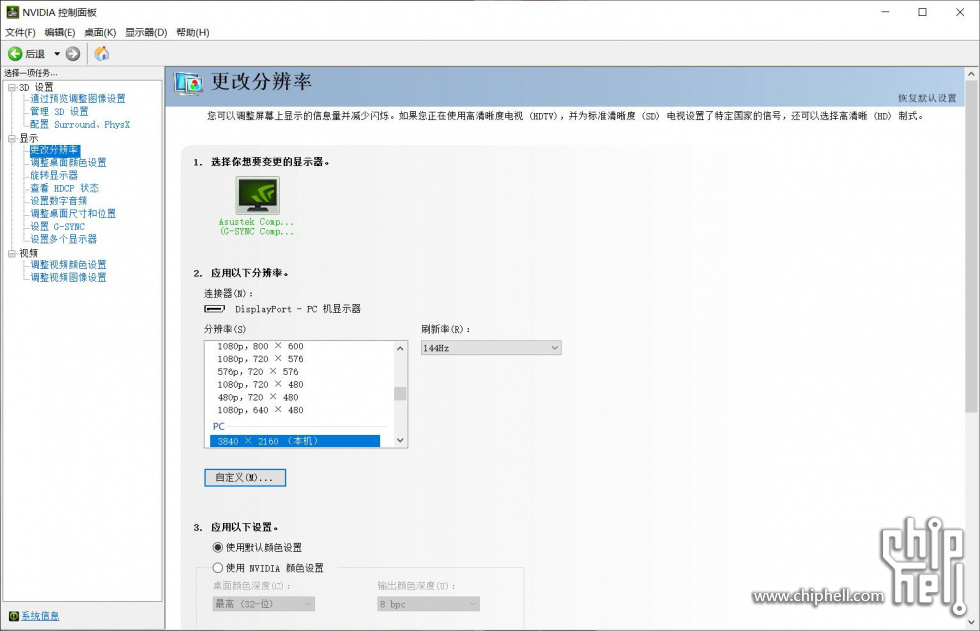Click the main panel vertical scrollbar thumb
The image size is (980, 631).
[x=971, y=247]
